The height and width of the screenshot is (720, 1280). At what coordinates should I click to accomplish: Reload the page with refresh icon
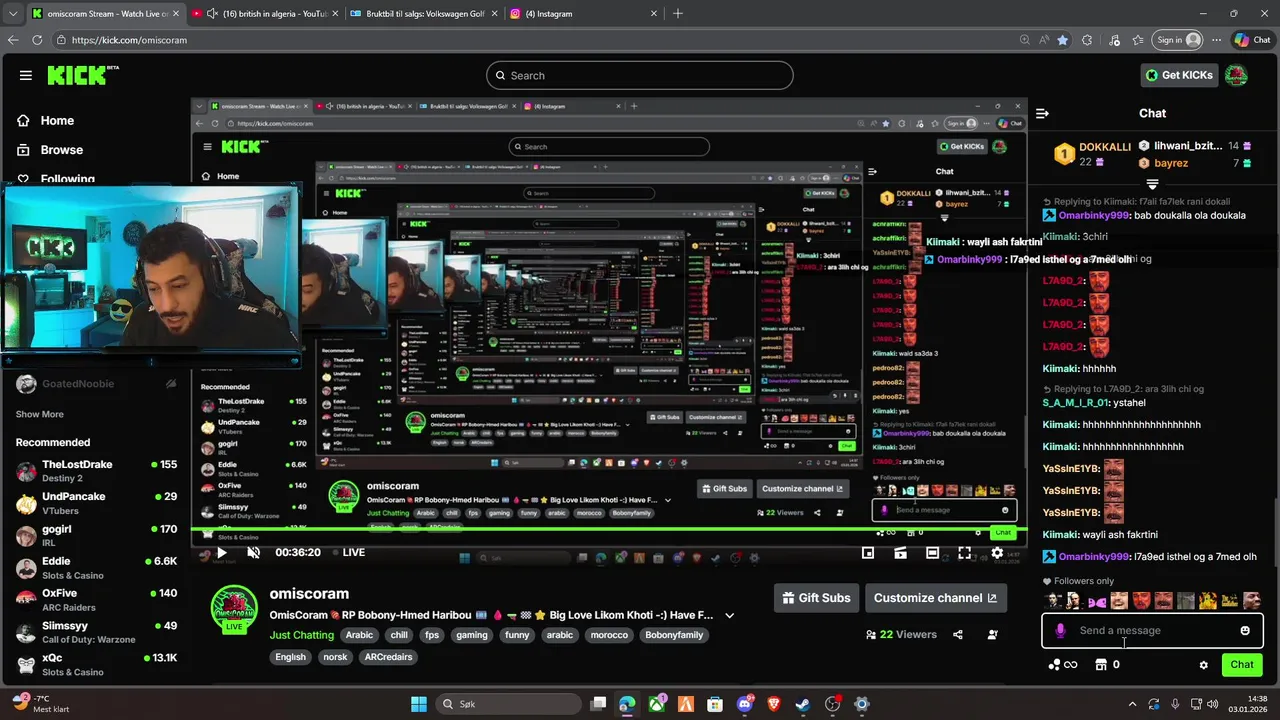click(37, 40)
